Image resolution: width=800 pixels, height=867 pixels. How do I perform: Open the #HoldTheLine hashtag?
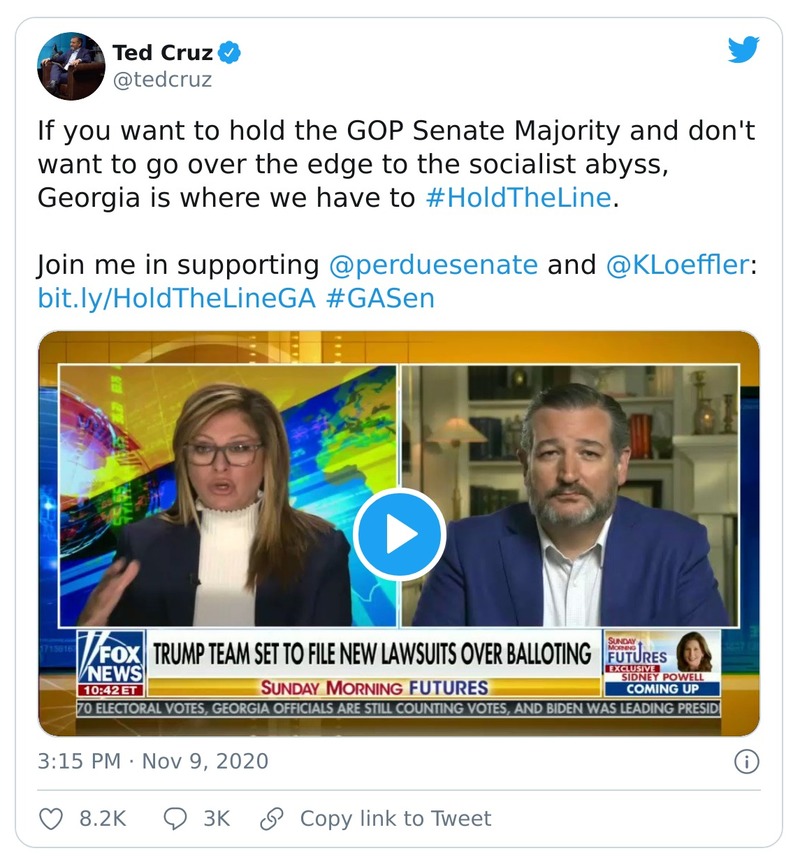tap(517, 197)
